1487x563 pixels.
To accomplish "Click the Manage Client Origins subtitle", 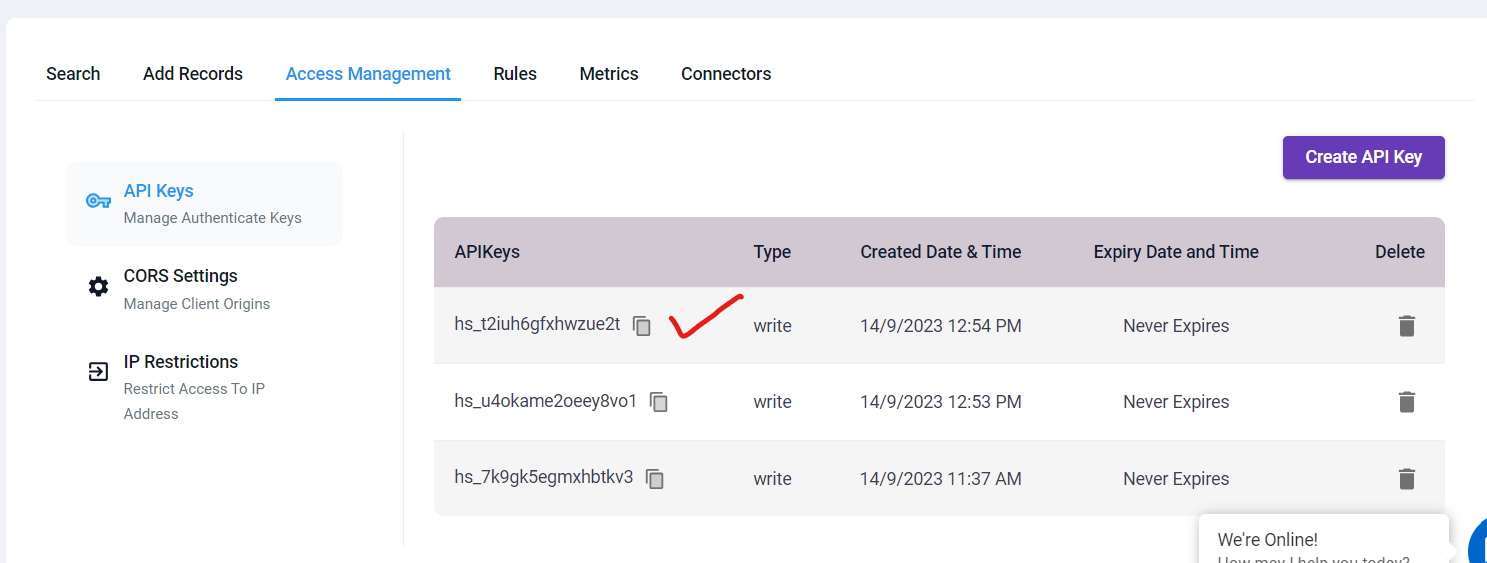I will [x=197, y=304].
